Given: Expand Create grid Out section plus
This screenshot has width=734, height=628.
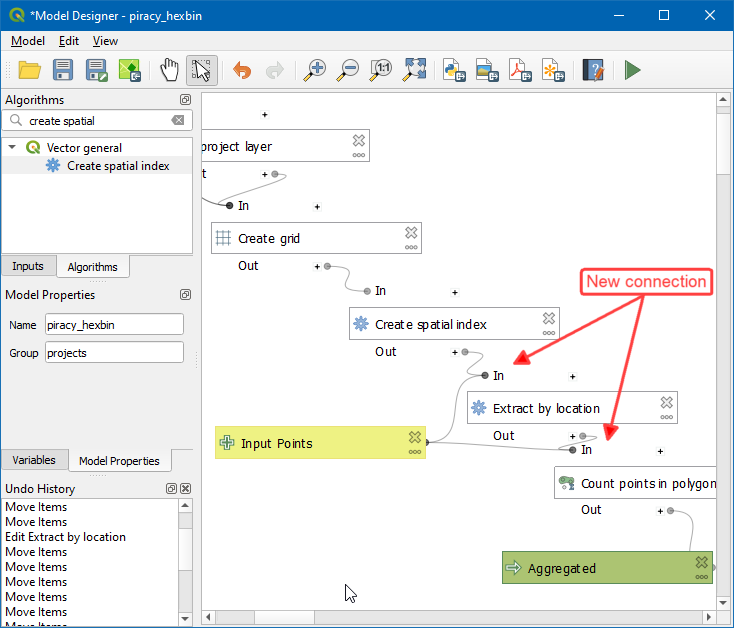Looking at the screenshot, I should pyautogui.click(x=317, y=266).
